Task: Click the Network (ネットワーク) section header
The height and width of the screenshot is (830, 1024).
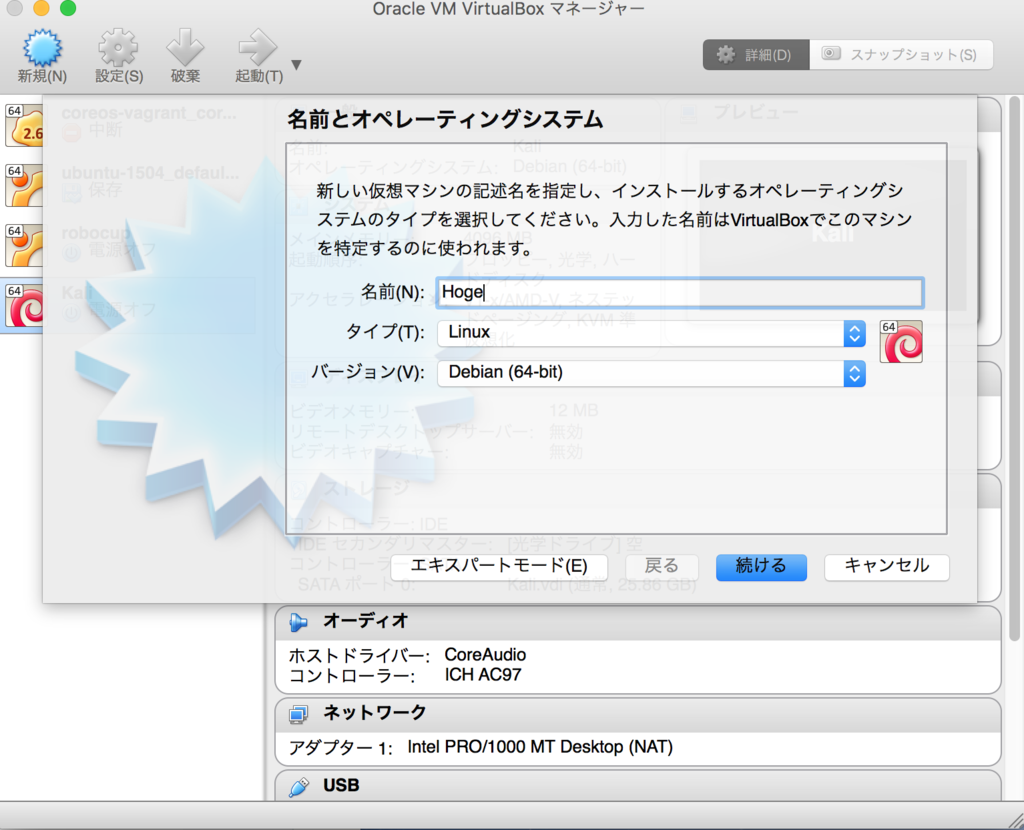Action: click(638, 714)
